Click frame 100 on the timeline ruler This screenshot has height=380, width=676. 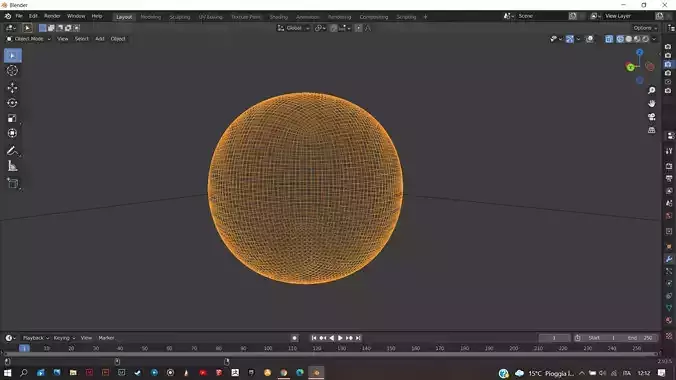coord(268,348)
